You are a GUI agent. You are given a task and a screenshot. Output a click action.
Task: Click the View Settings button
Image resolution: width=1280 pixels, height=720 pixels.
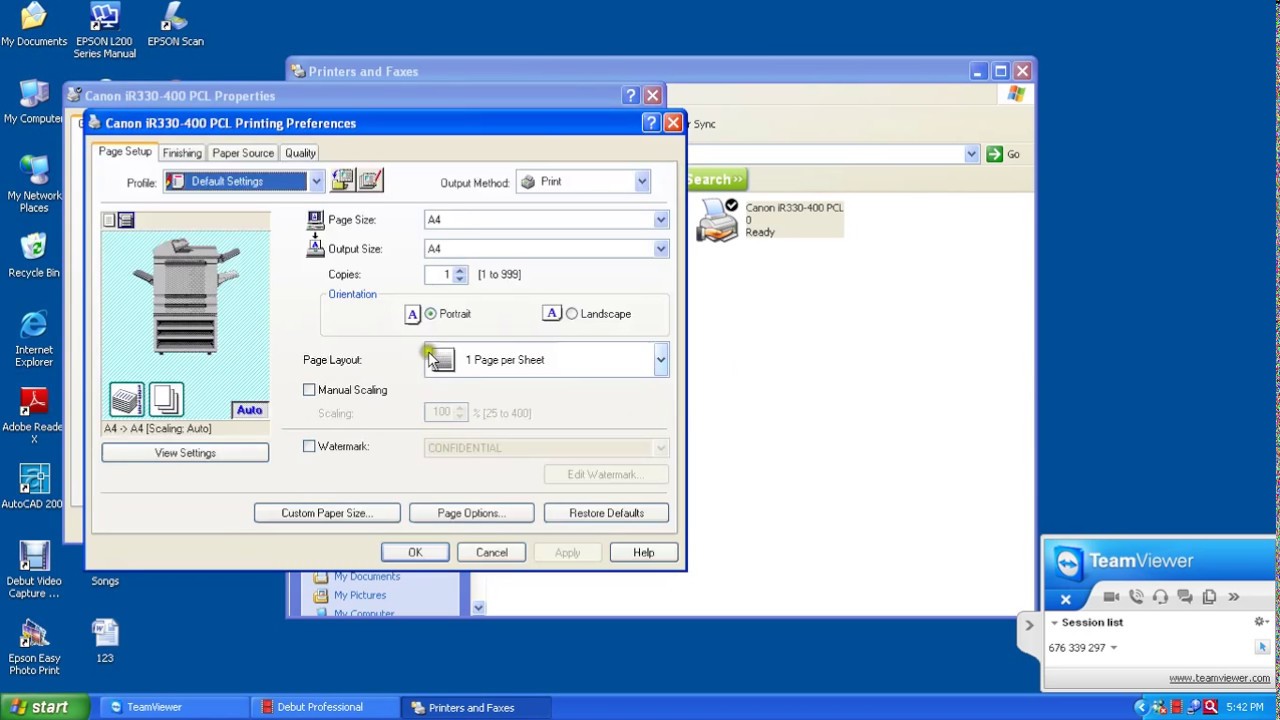pyautogui.click(x=185, y=453)
